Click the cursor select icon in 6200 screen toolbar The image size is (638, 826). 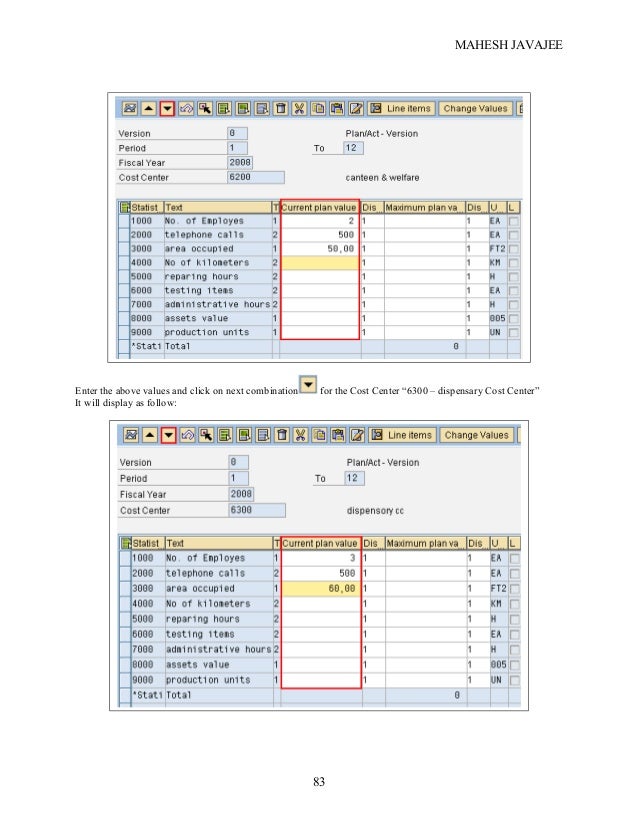point(205,109)
